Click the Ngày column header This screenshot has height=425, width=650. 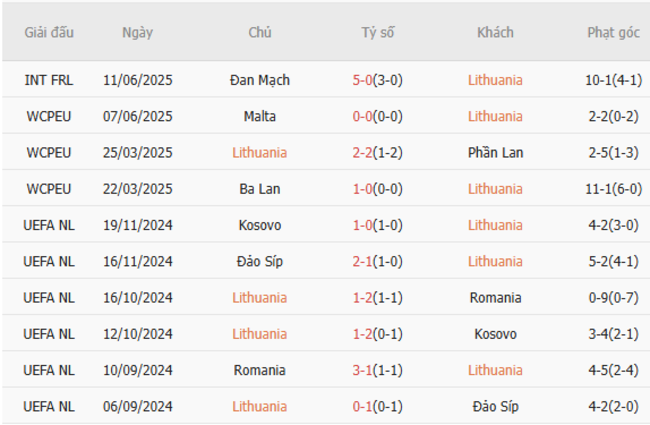(x=138, y=32)
